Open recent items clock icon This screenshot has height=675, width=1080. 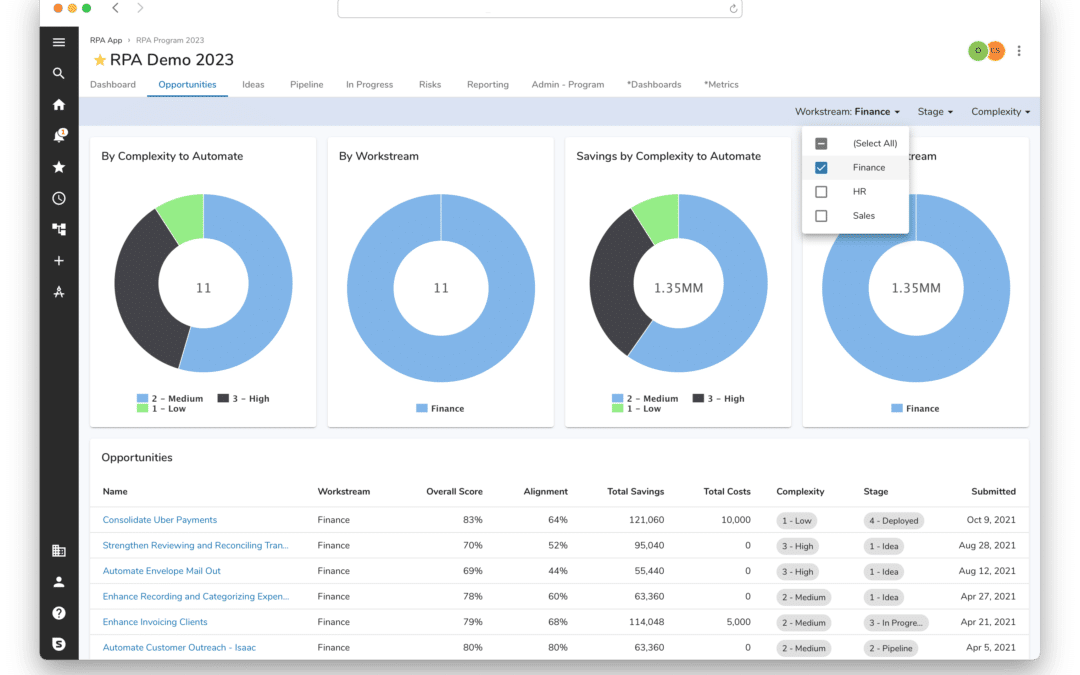click(x=59, y=198)
